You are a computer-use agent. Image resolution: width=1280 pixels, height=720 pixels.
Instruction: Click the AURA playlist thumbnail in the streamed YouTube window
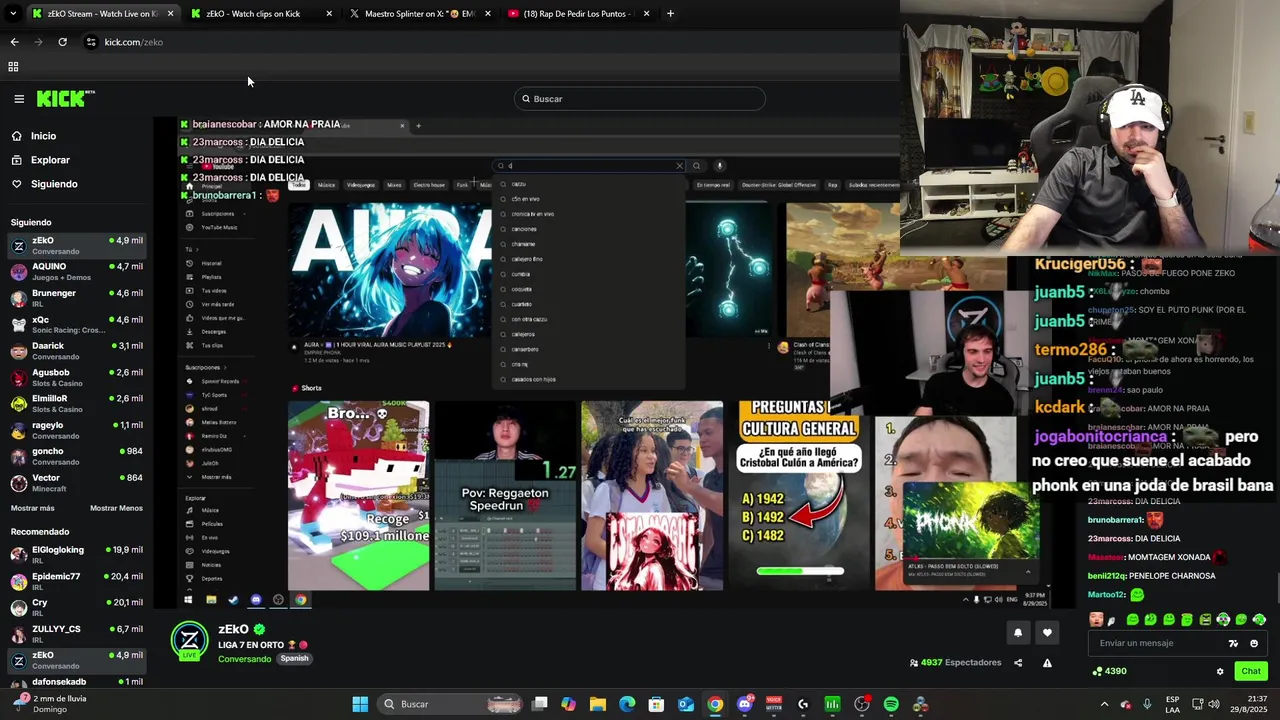coord(389,270)
